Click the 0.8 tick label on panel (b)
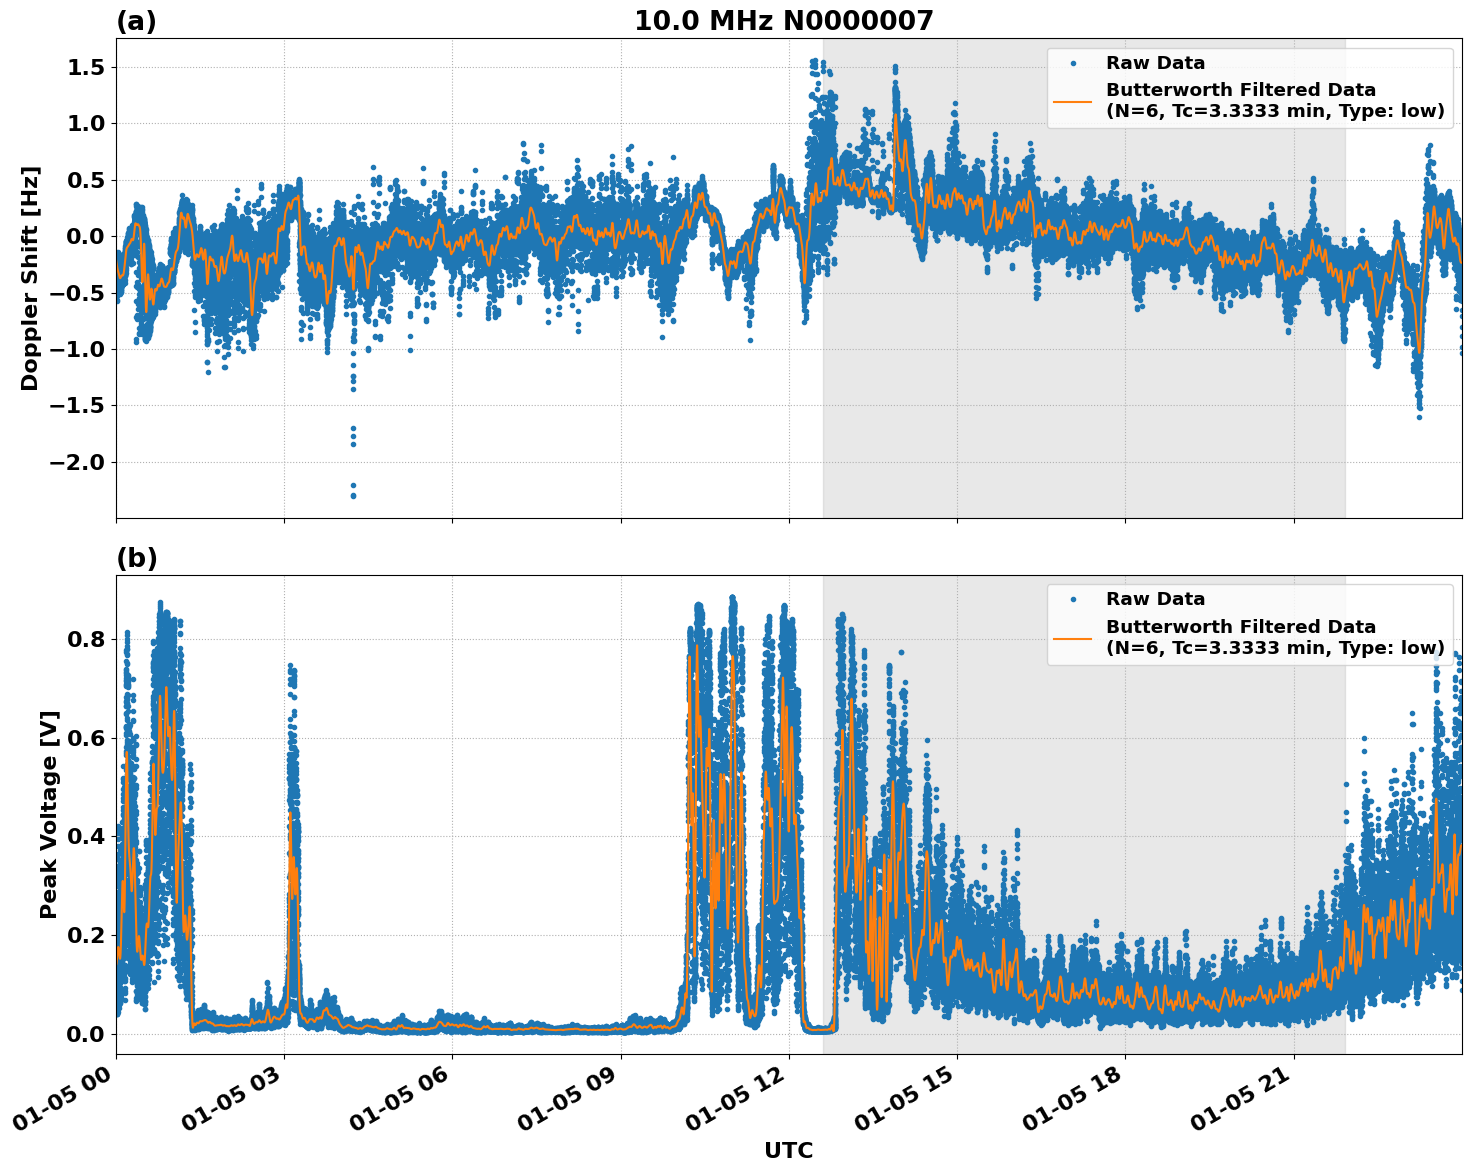The height and width of the screenshot is (1172, 1472). 86,637
